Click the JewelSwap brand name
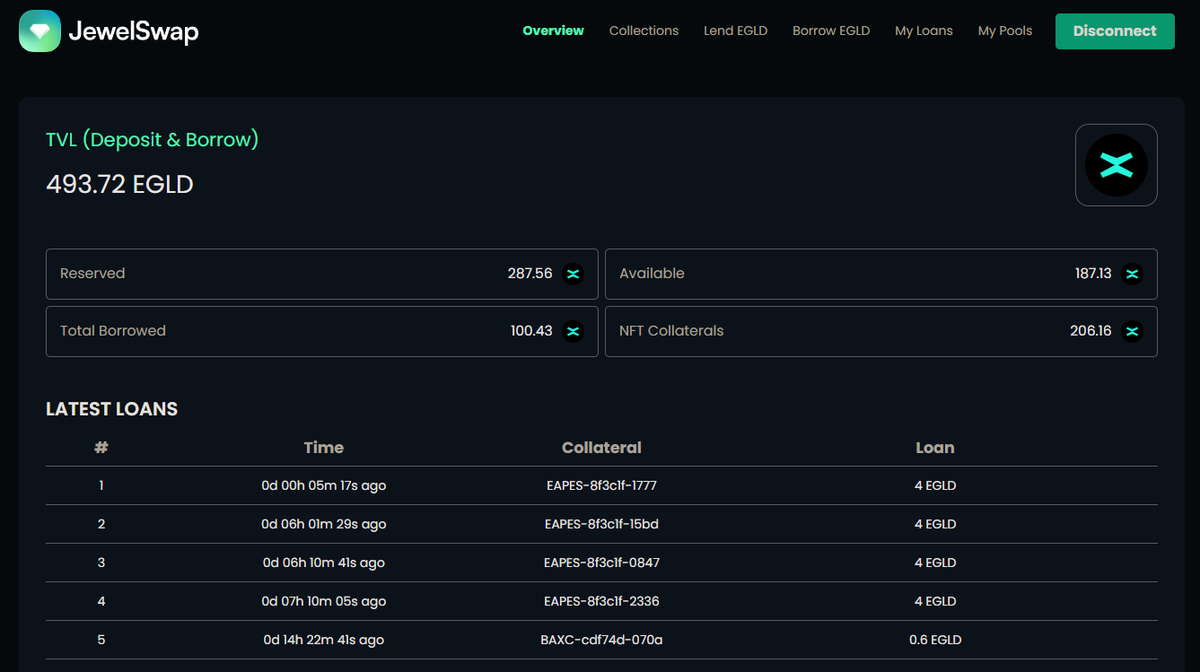This screenshot has width=1200, height=672. pos(134,31)
